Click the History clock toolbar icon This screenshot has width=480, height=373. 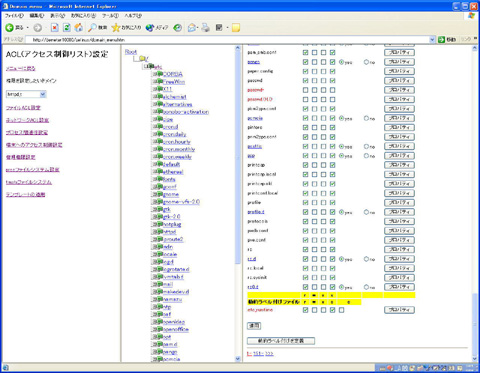[178, 28]
